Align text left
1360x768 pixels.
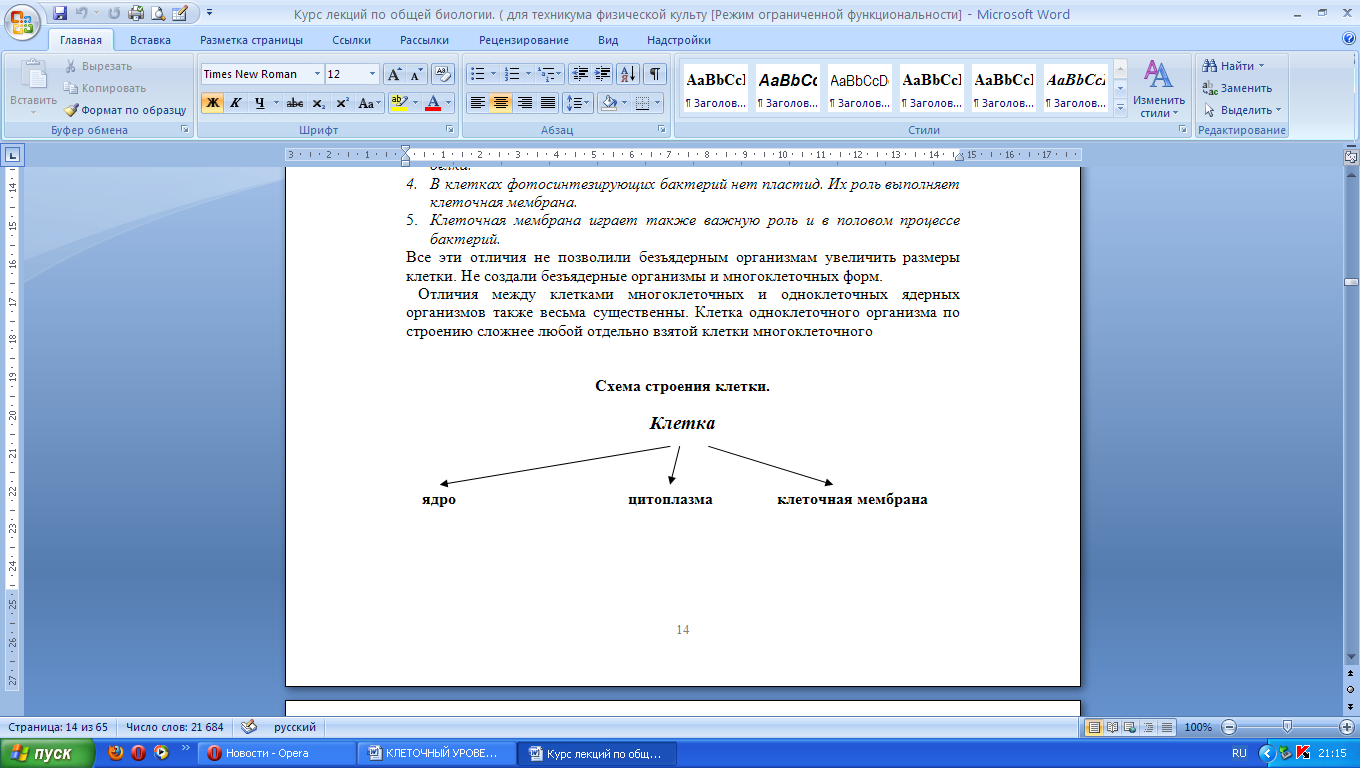pos(478,103)
